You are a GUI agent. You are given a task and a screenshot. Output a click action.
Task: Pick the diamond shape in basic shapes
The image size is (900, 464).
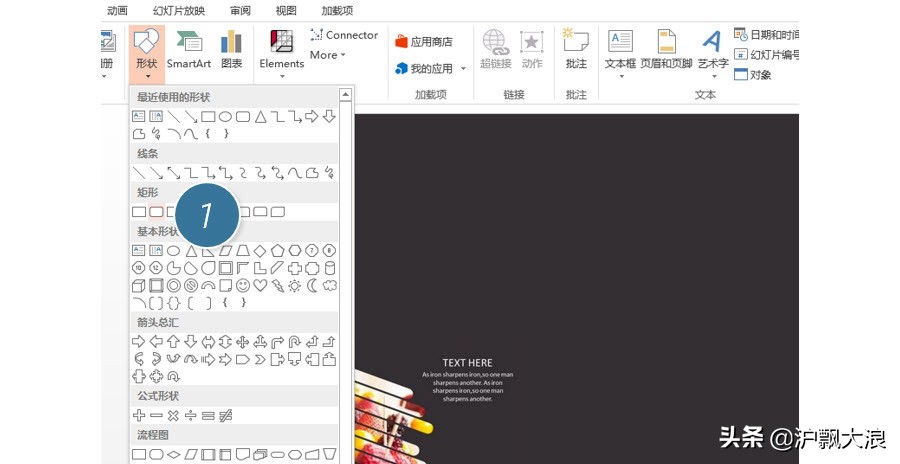pos(260,251)
